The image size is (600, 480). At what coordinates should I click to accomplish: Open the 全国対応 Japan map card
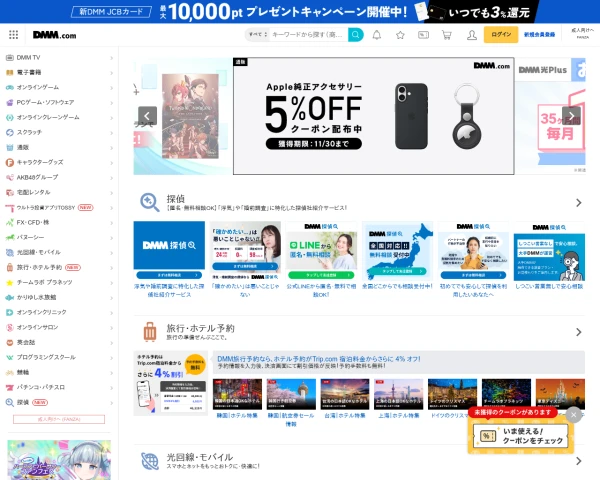pyautogui.click(x=397, y=251)
